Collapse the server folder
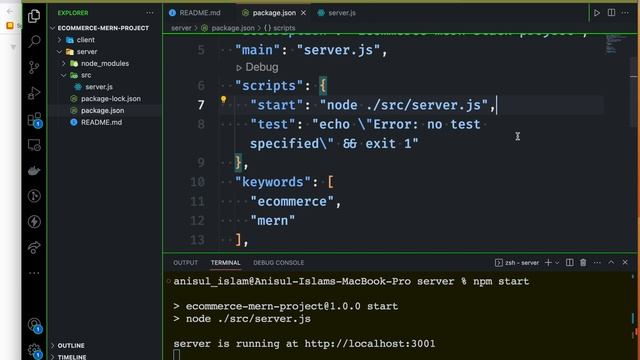 [x=87, y=51]
